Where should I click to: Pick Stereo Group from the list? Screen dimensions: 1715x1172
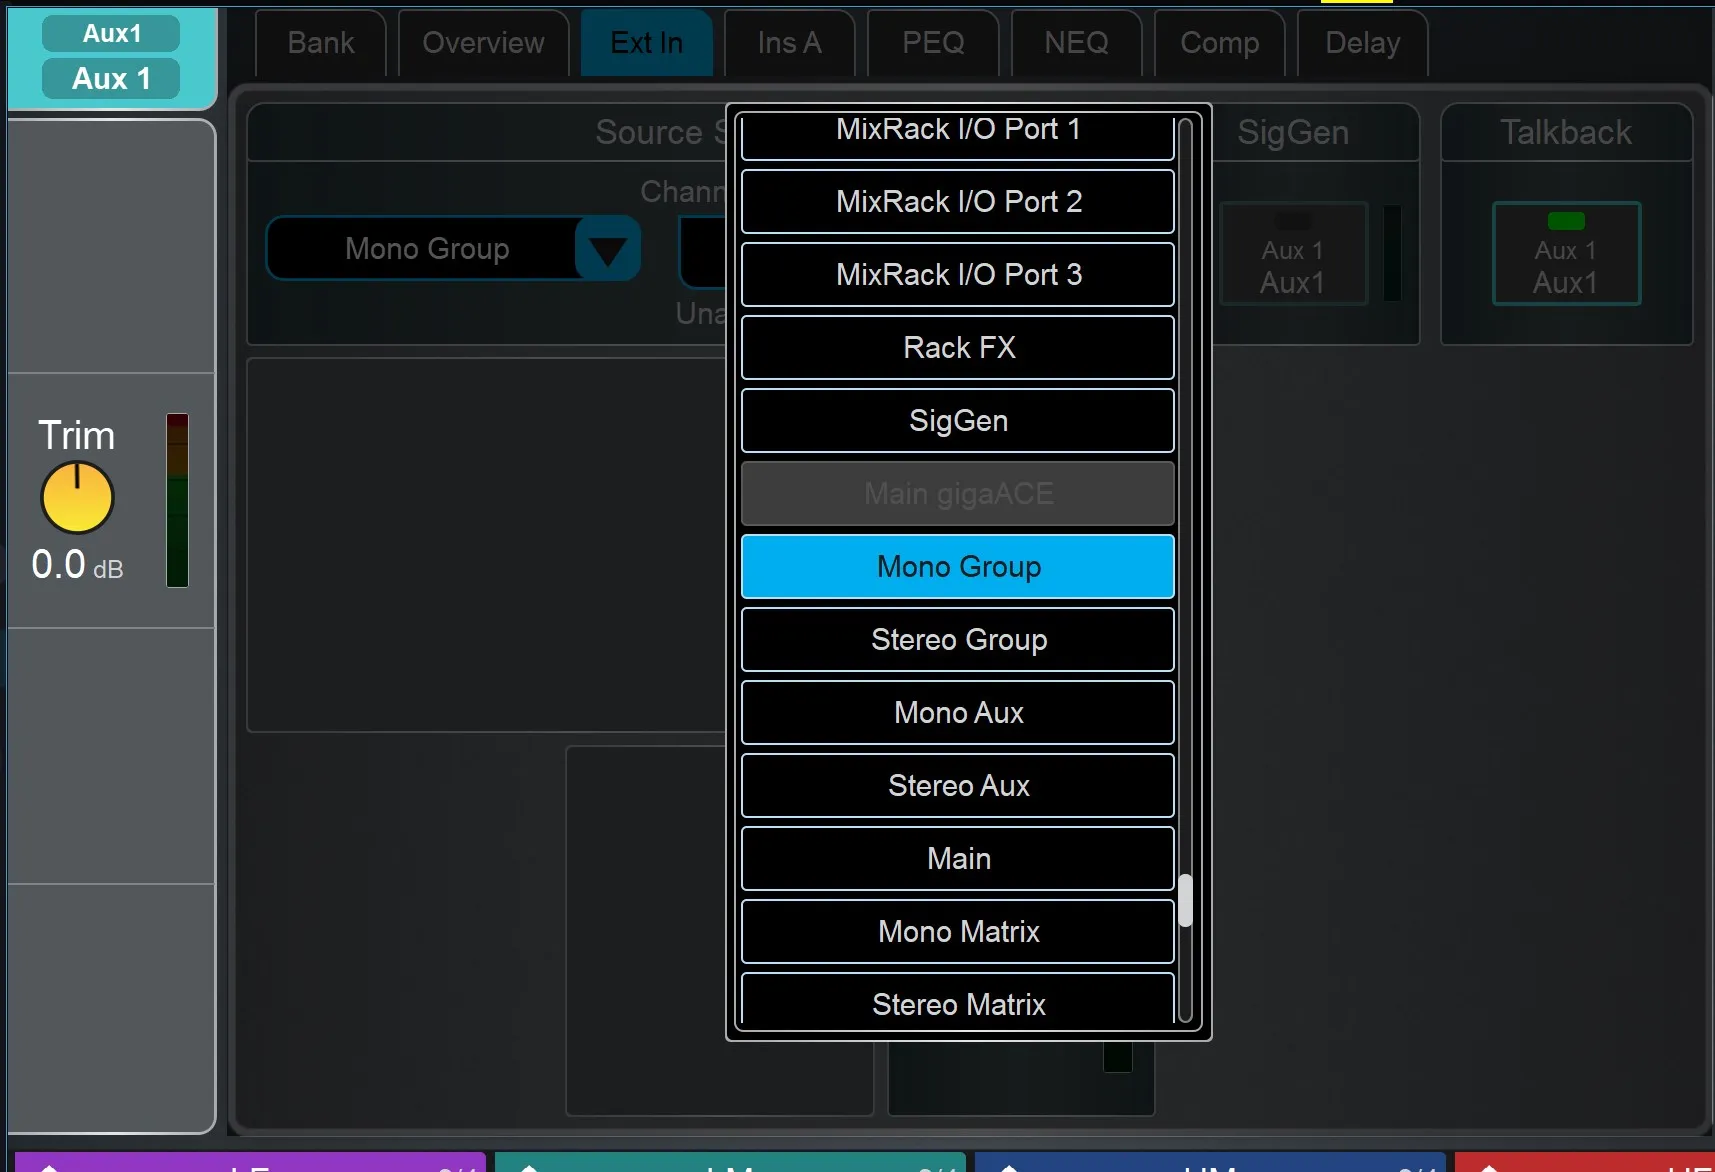[958, 640]
